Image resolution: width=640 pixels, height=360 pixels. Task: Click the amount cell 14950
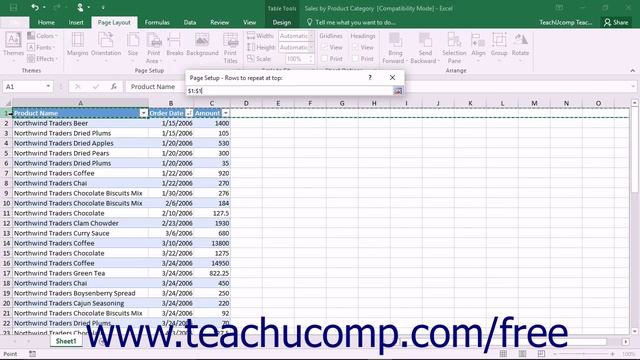[212, 263]
